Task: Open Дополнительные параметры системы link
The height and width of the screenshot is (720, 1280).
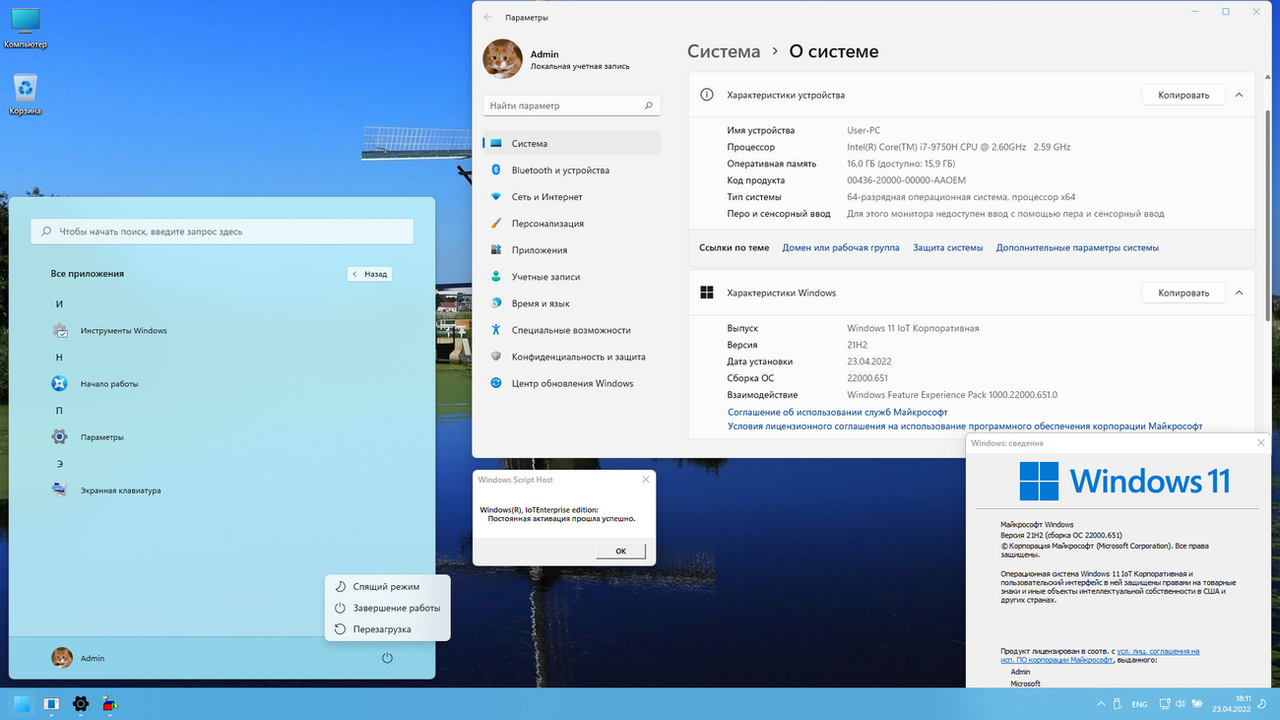Action: coord(1077,248)
